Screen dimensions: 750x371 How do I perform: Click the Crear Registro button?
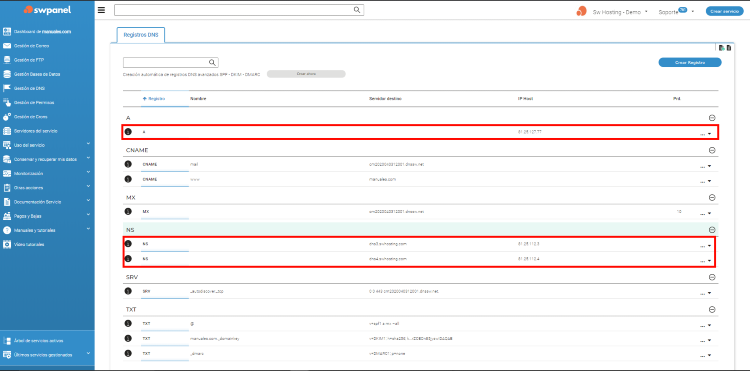click(690, 62)
